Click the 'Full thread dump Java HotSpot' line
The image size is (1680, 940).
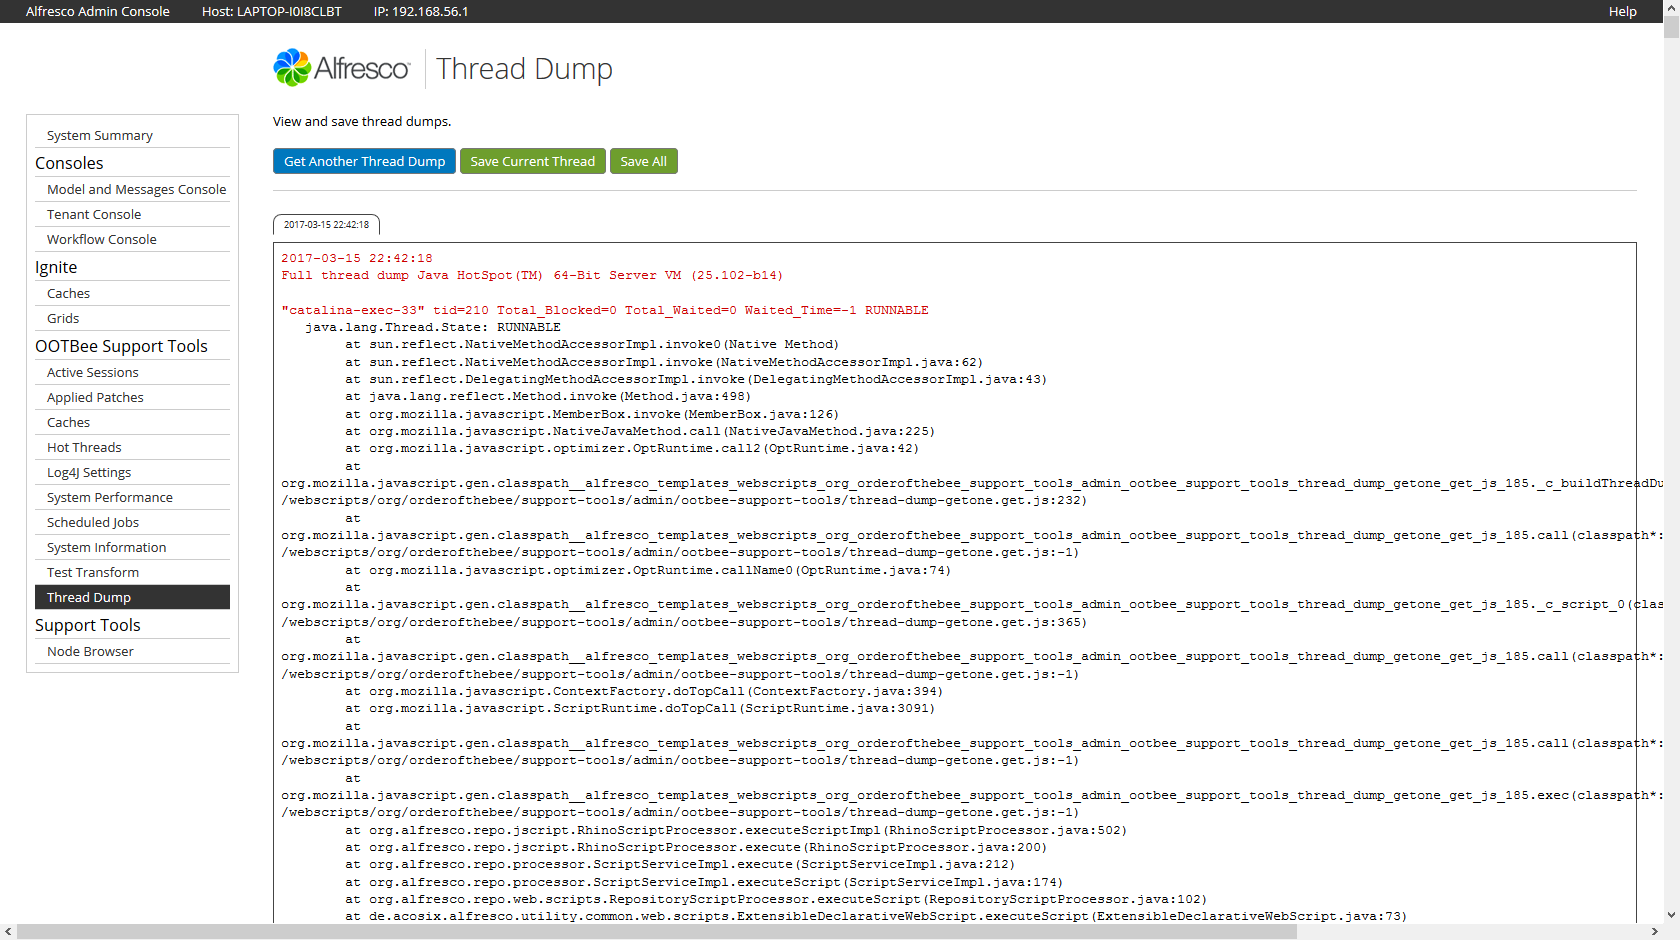pos(532,275)
